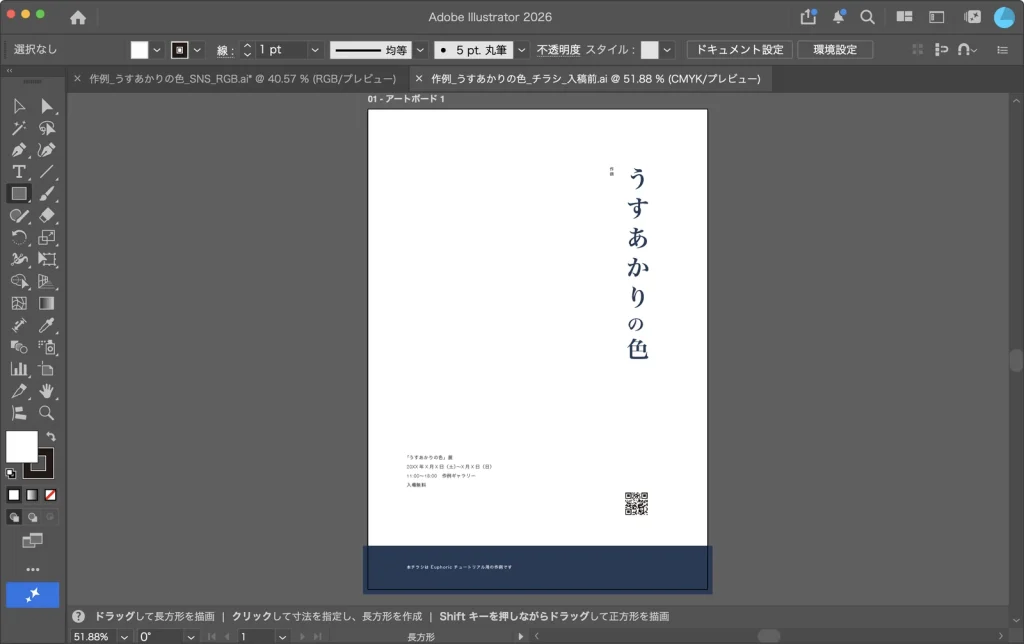The width and height of the screenshot is (1024, 644).
Task: Select the Column Graph tool
Action: pos(19,369)
